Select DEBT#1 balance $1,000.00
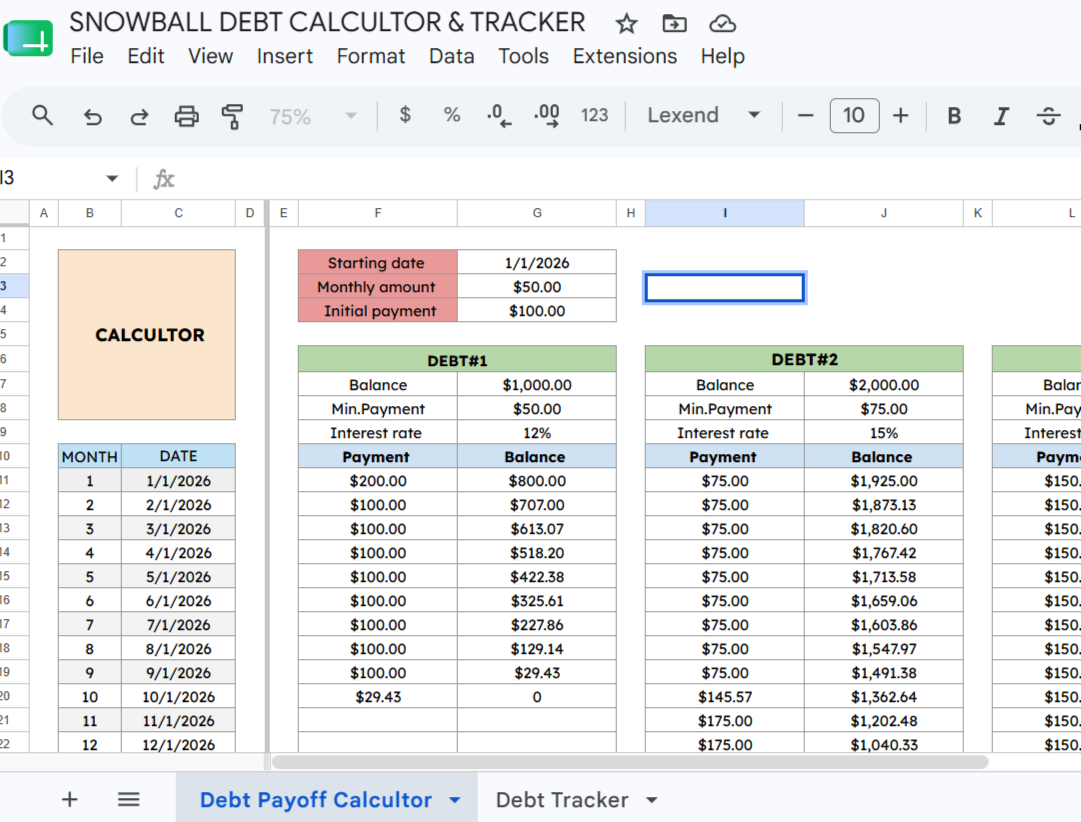The height and width of the screenshot is (822, 1081). pos(537,385)
